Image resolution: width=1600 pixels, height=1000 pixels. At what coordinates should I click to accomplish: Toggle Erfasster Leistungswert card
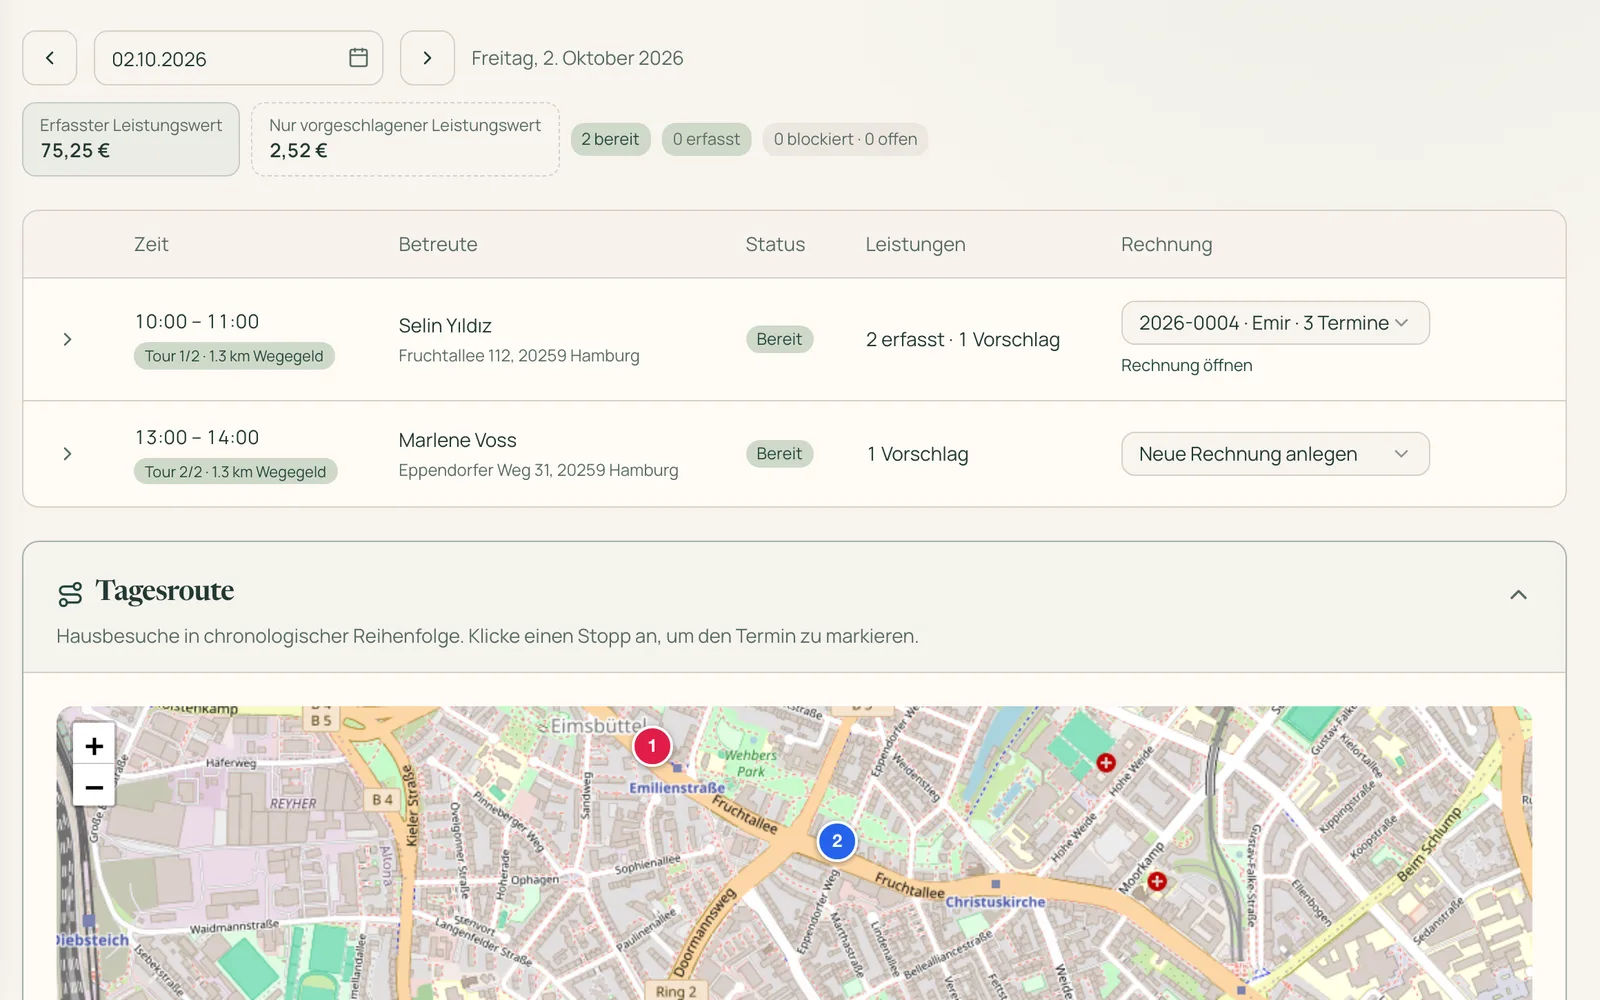click(x=131, y=139)
